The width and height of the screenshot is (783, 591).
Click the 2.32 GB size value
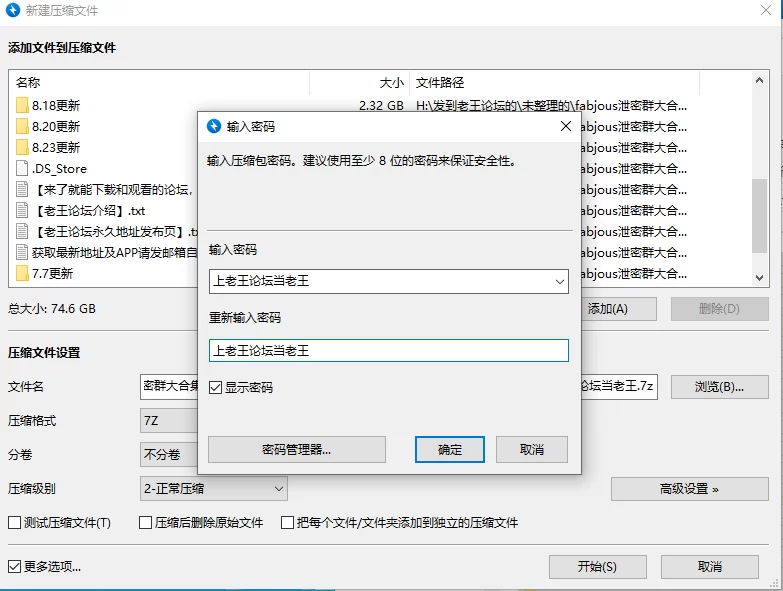click(381, 105)
